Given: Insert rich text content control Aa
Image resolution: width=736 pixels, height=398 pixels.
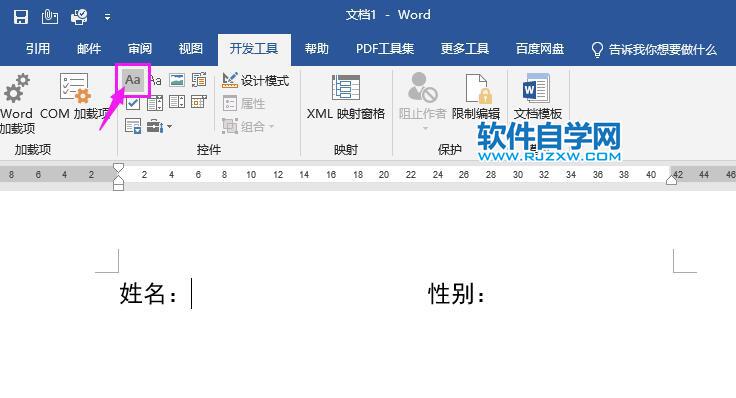Looking at the screenshot, I should [133, 80].
